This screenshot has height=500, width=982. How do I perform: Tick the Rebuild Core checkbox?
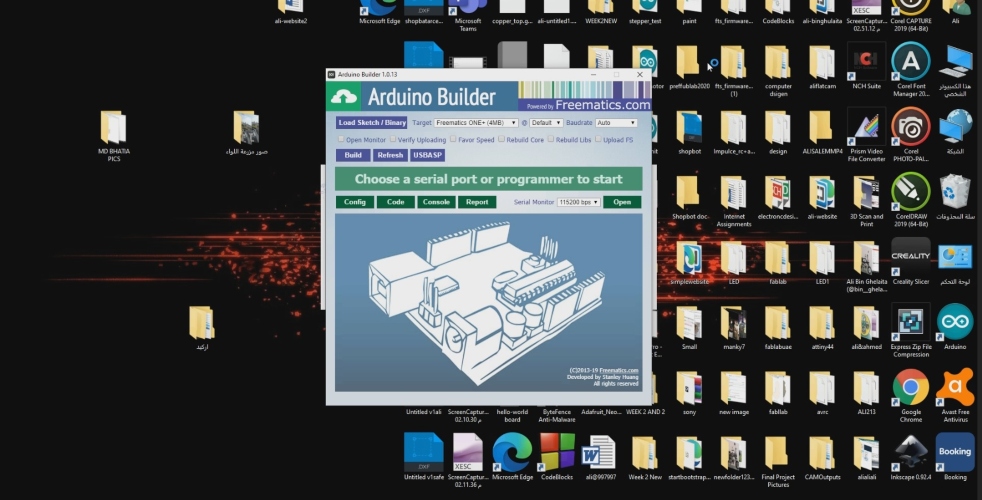tap(501, 139)
